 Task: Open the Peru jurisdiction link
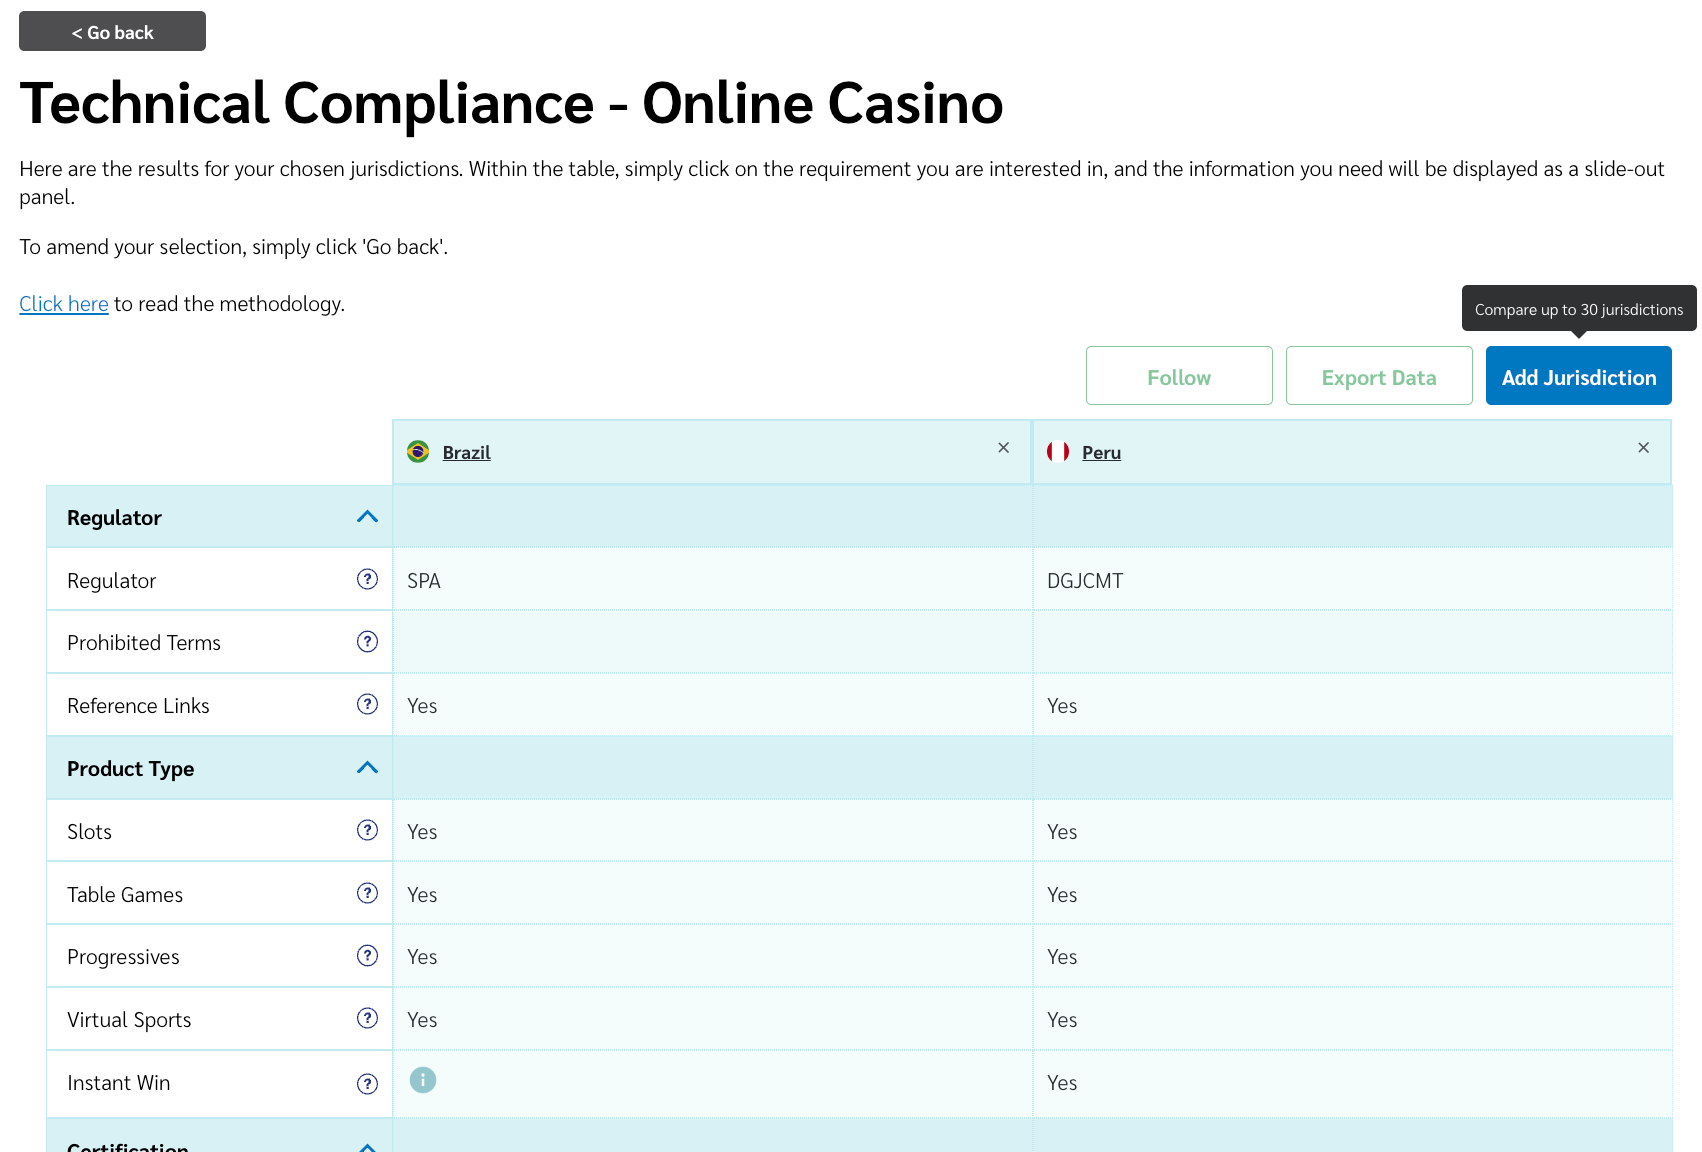(1101, 453)
